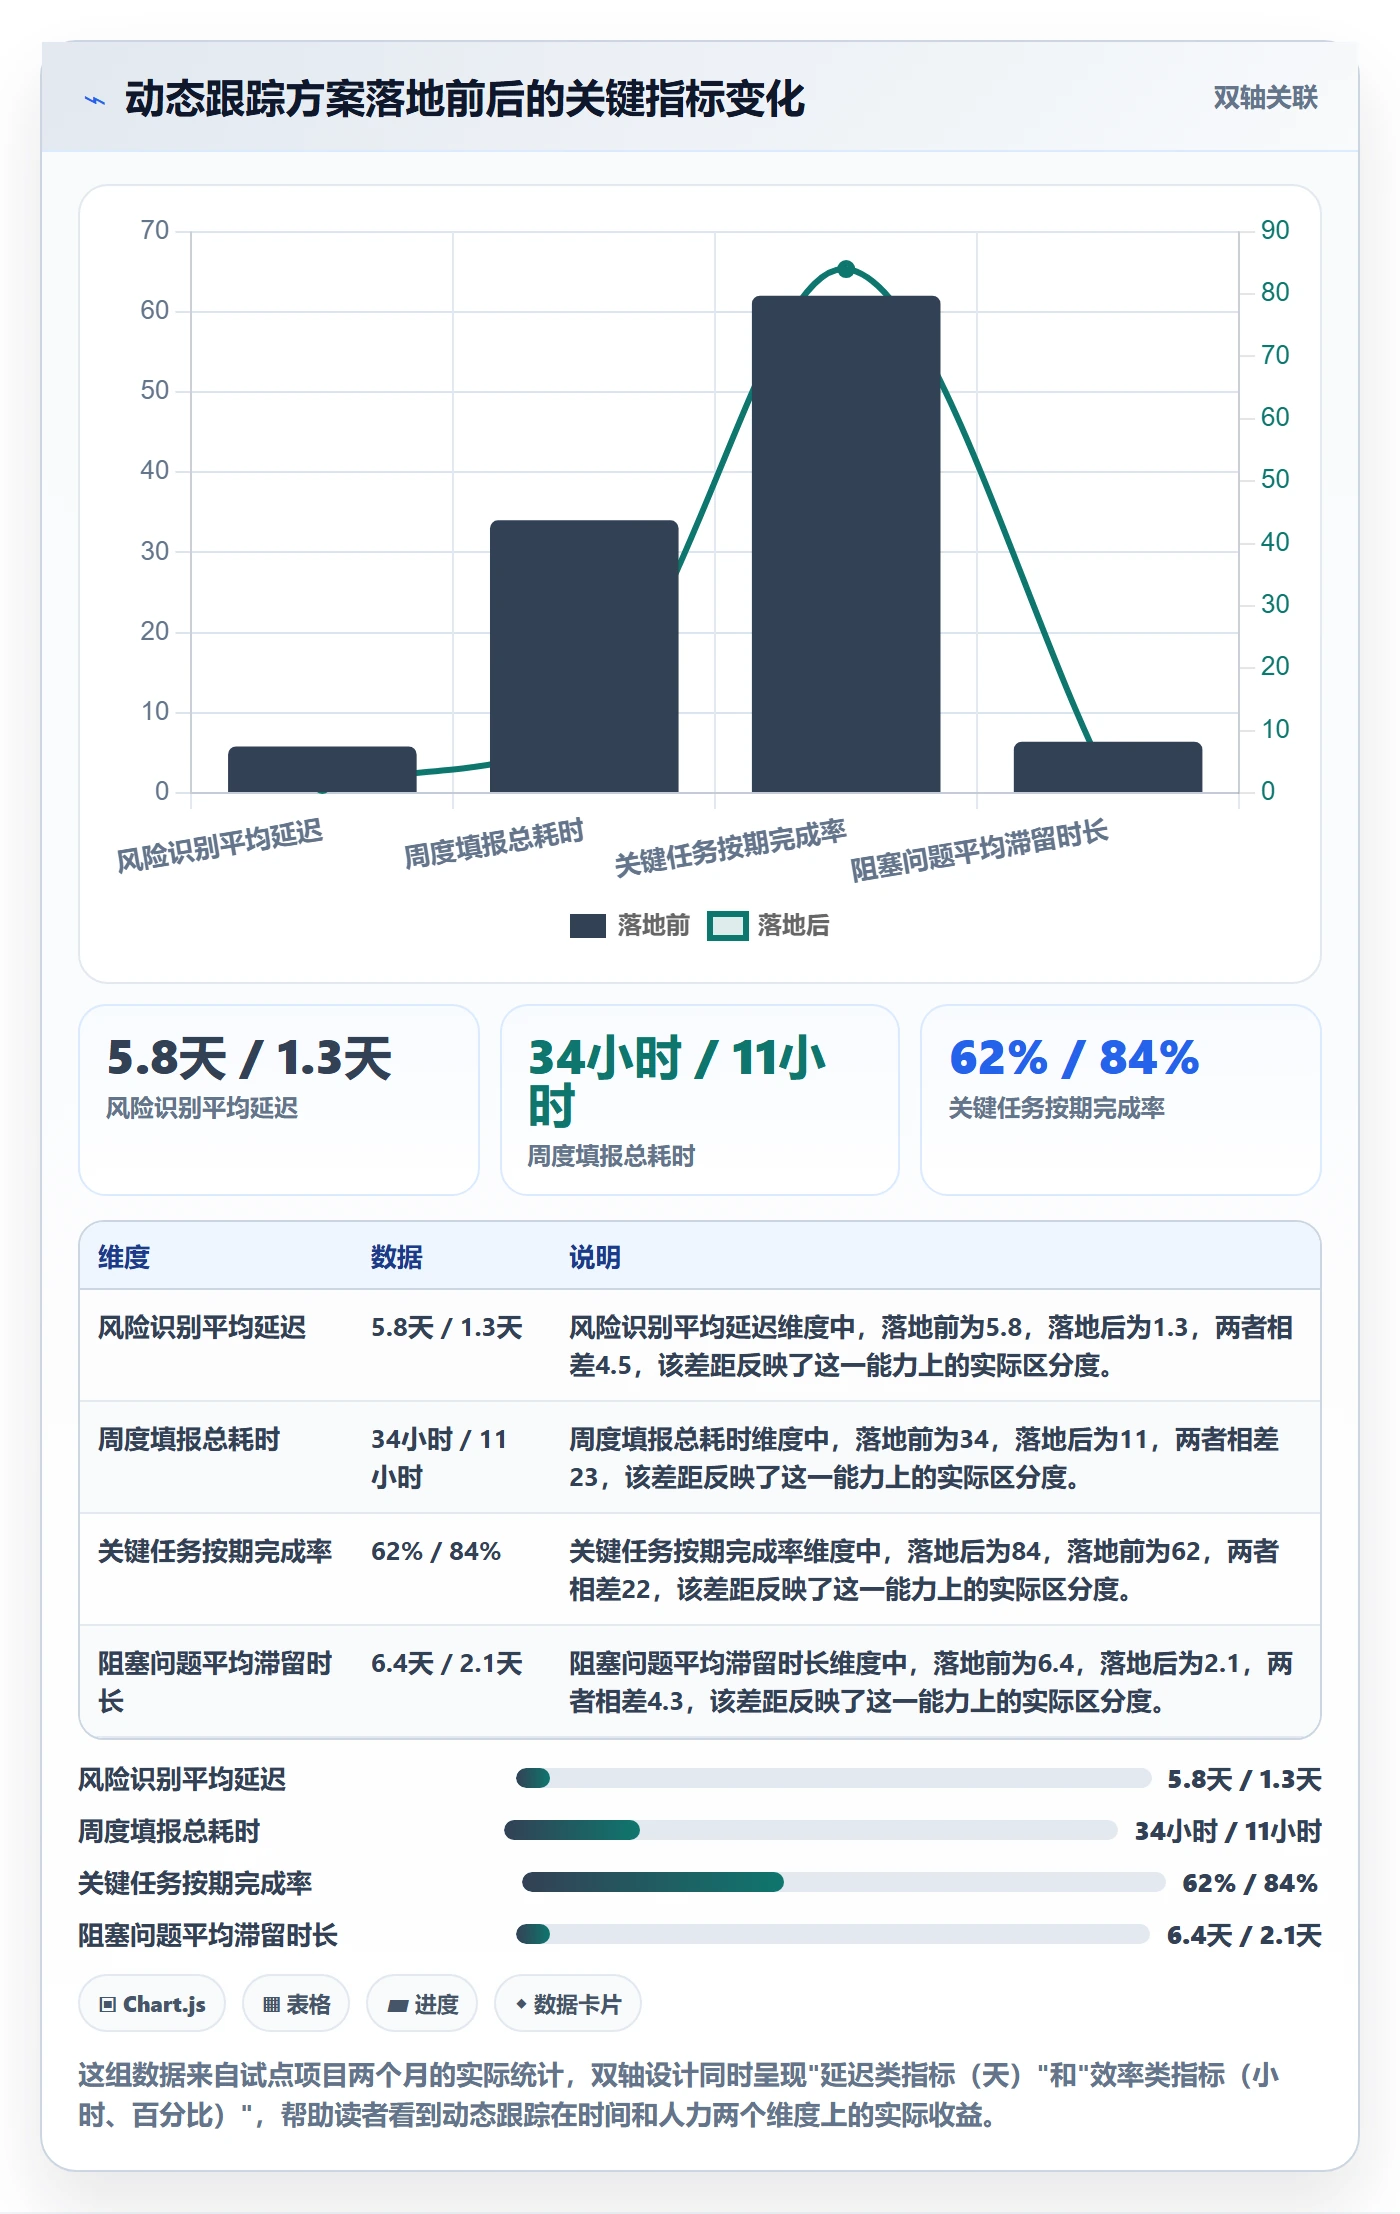Click the 说明 column header
Viewport: 1400px width, 2214px height.
click(x=595, y=1257)
